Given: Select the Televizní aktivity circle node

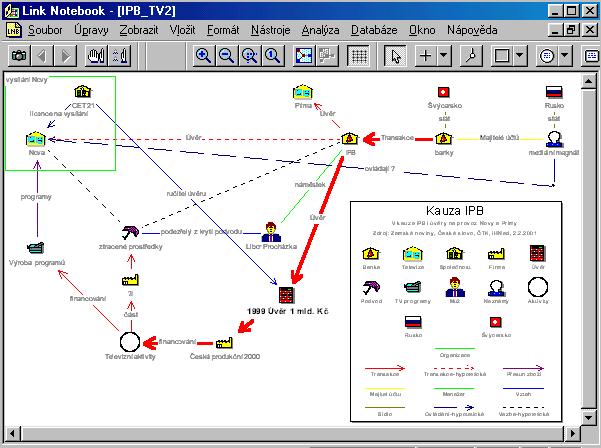Looking at the screenshot, I should (130, 342).
